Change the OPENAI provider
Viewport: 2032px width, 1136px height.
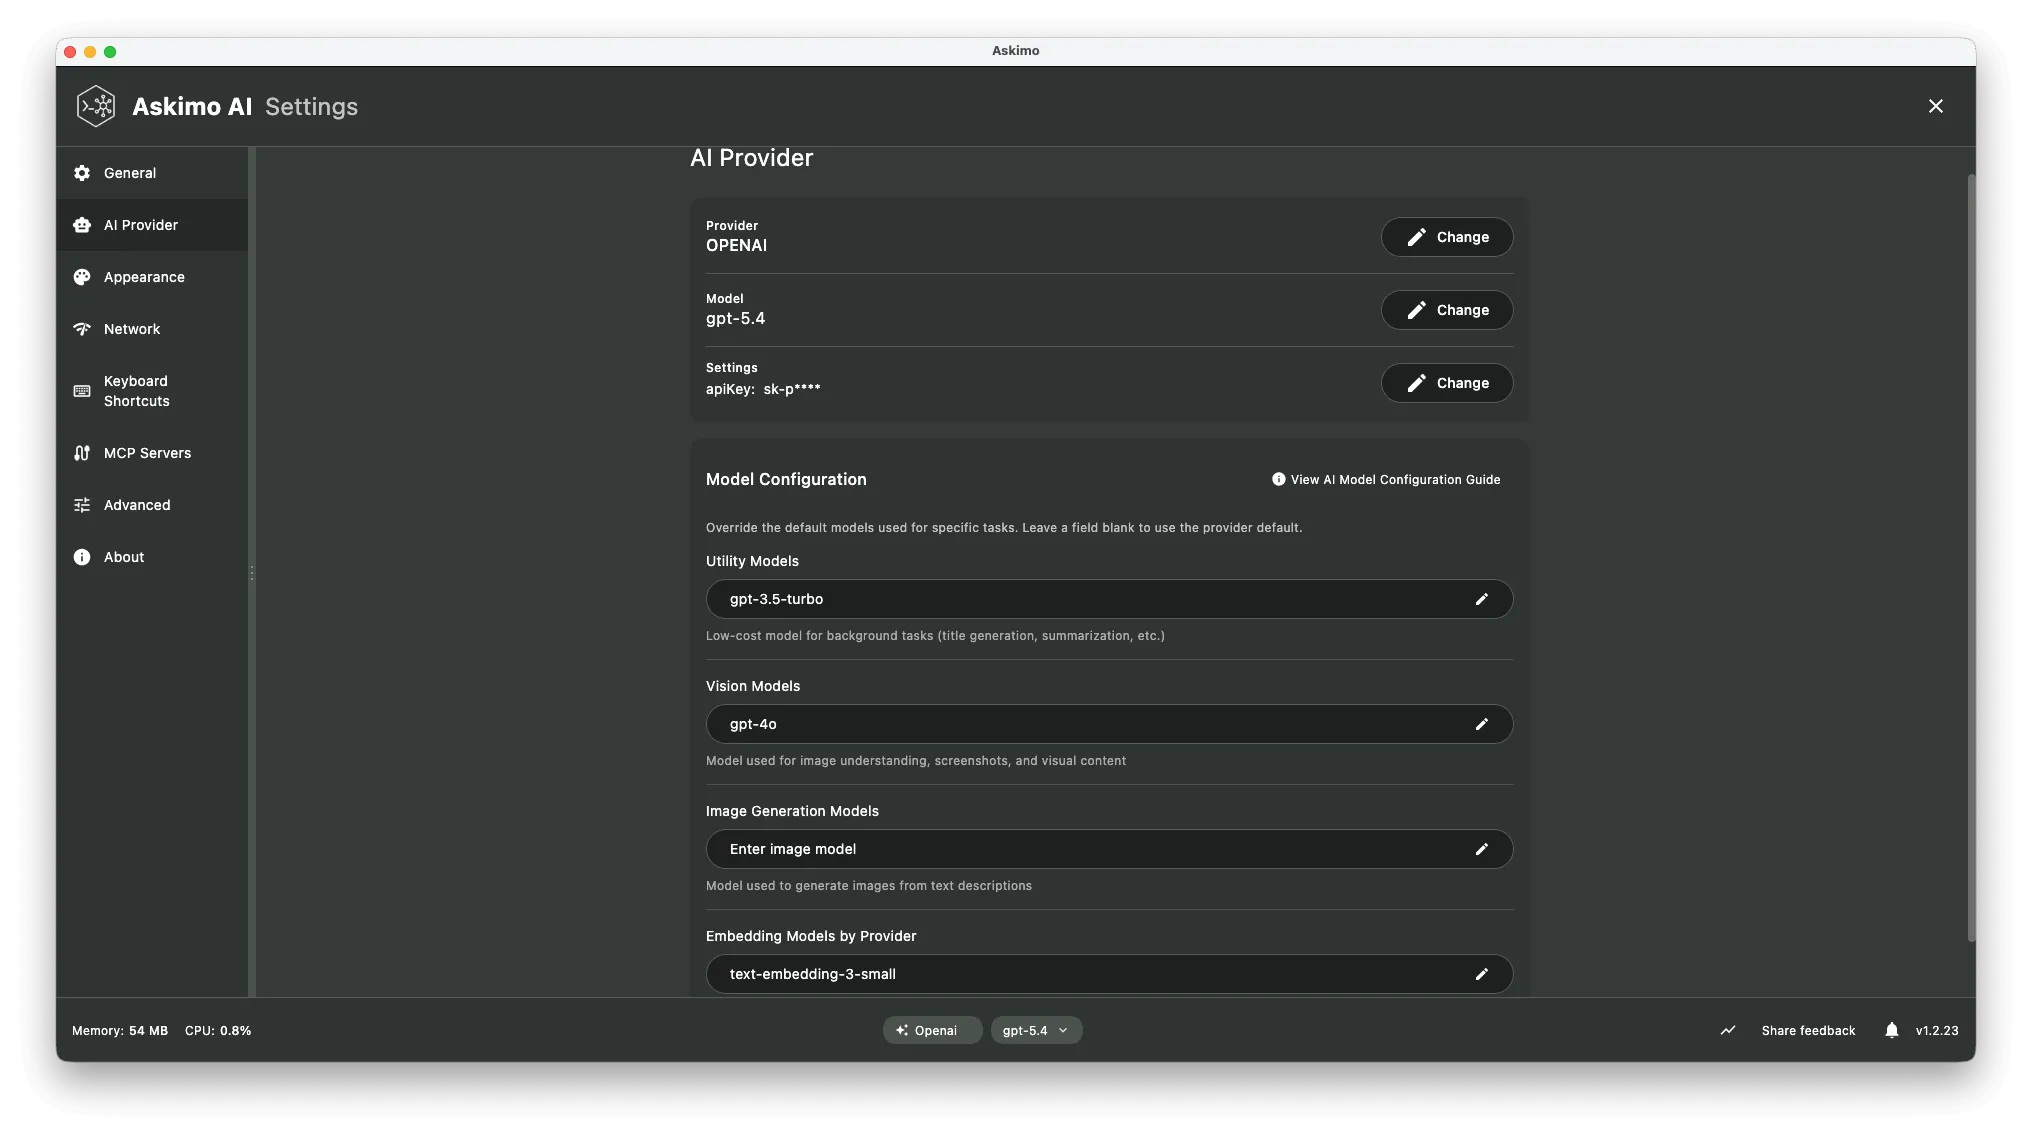coord(1447,237)
